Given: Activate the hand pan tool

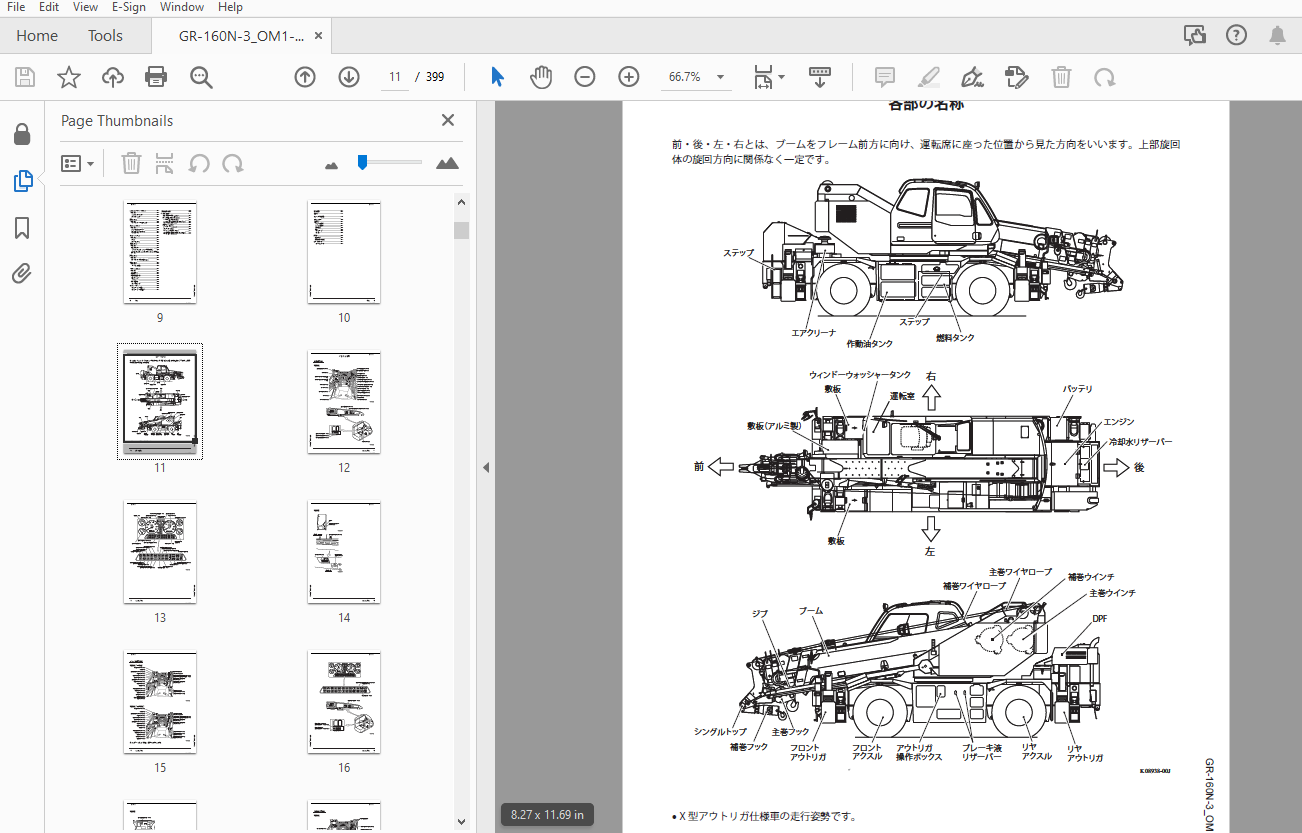Looking at the screenshot, I should pyautogui.click(x=541, y=77).
